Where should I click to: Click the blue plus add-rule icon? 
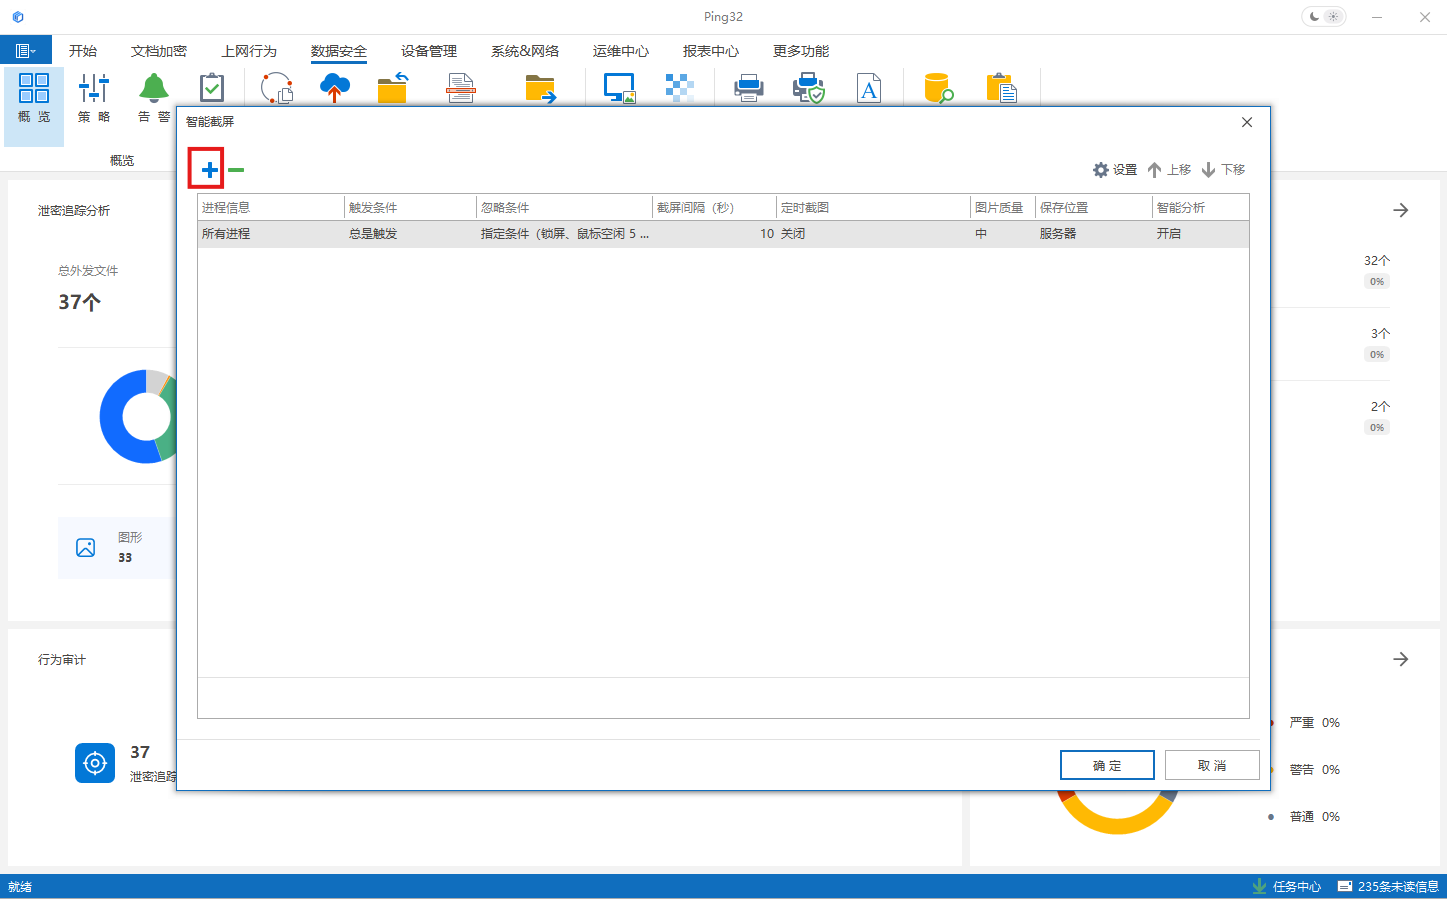[209, 170]
